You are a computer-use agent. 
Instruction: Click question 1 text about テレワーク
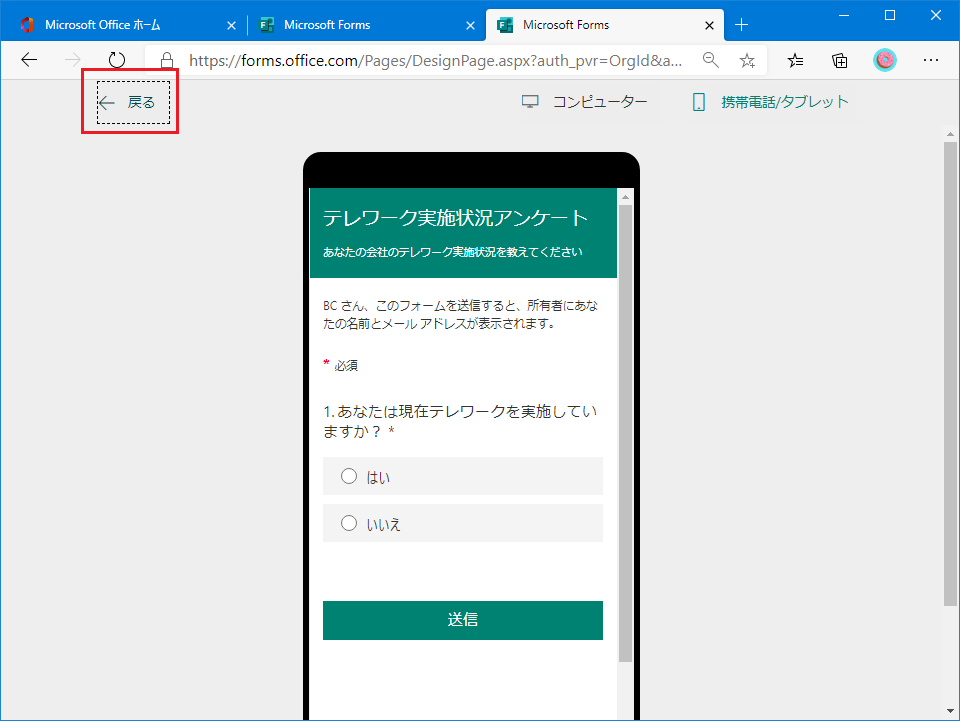pos(460,421)
